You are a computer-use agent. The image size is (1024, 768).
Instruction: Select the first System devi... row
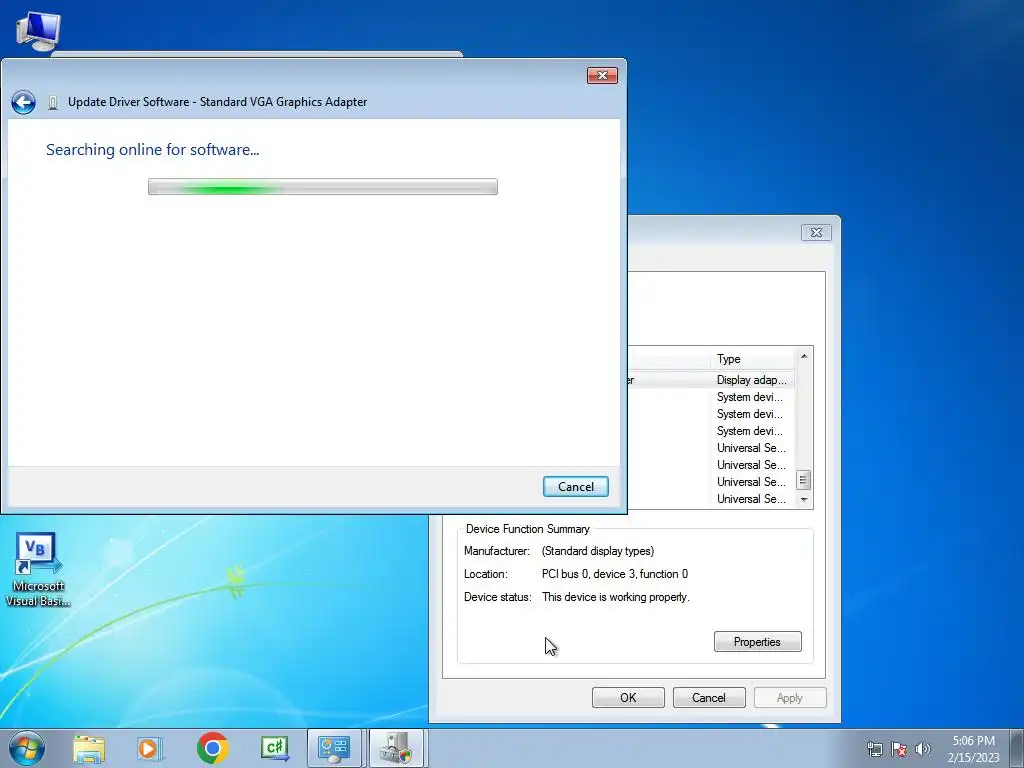[749, 396]
